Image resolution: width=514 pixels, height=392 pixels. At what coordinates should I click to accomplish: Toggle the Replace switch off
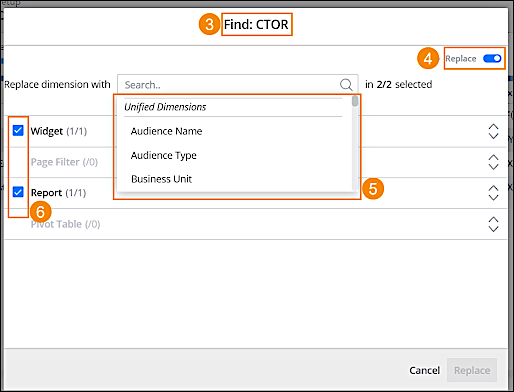[492, 59]
